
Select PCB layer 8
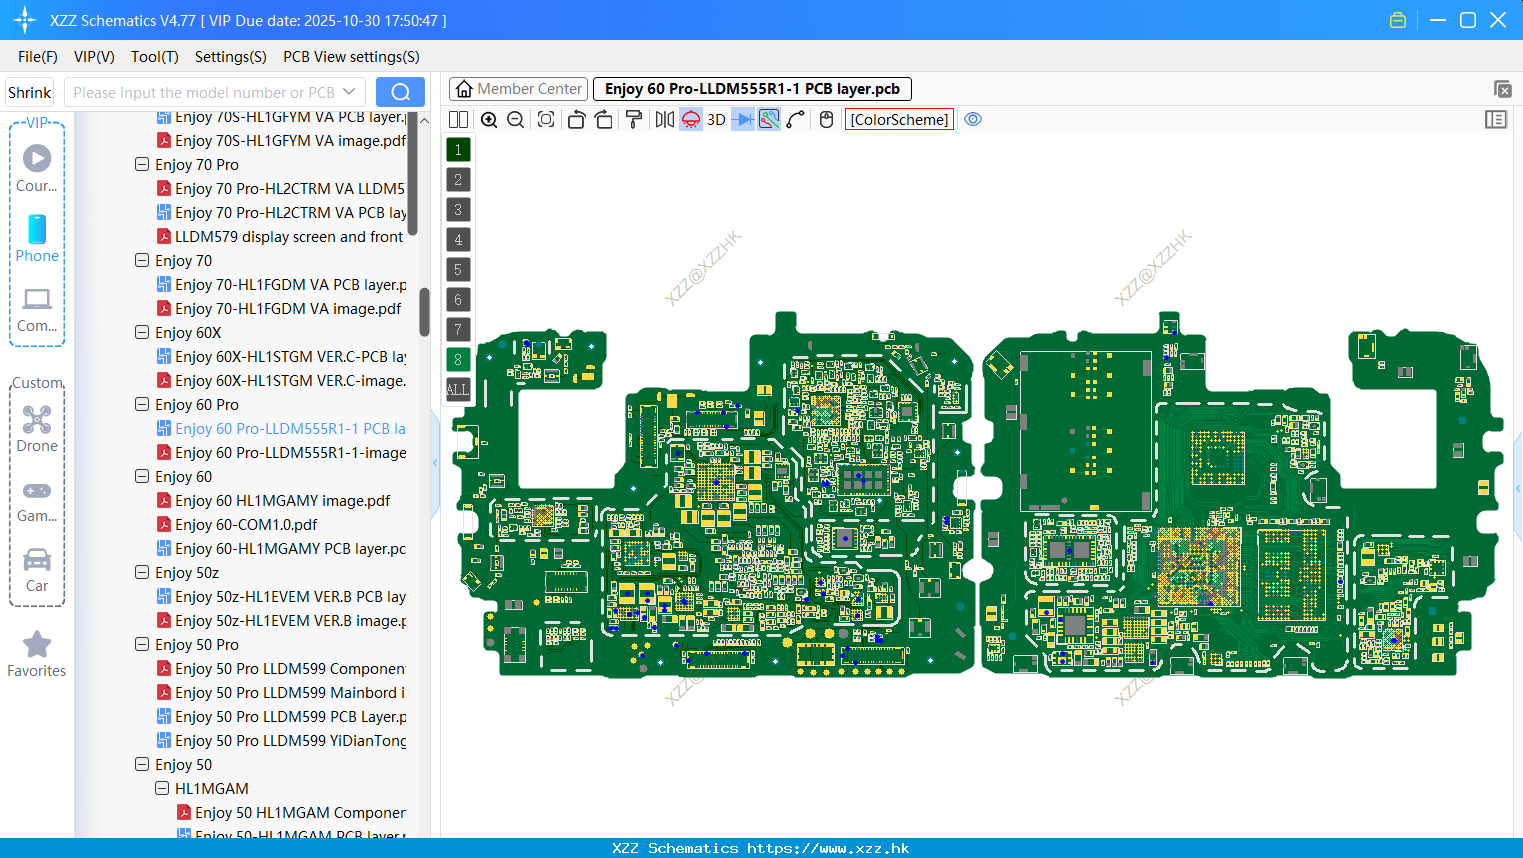pyautogui.click(x=458, y=359)
